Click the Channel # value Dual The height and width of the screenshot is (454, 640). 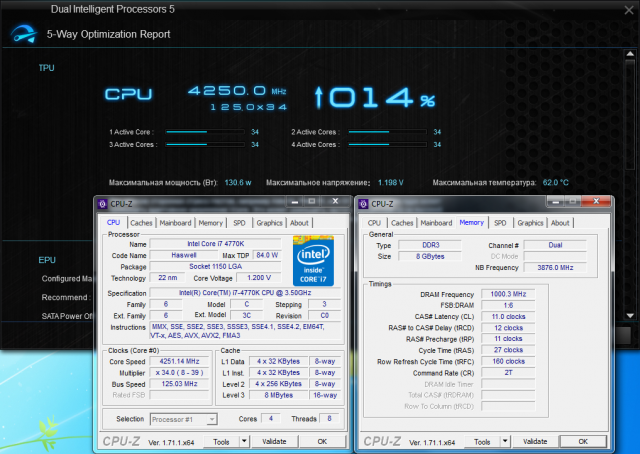pos(555,245)
